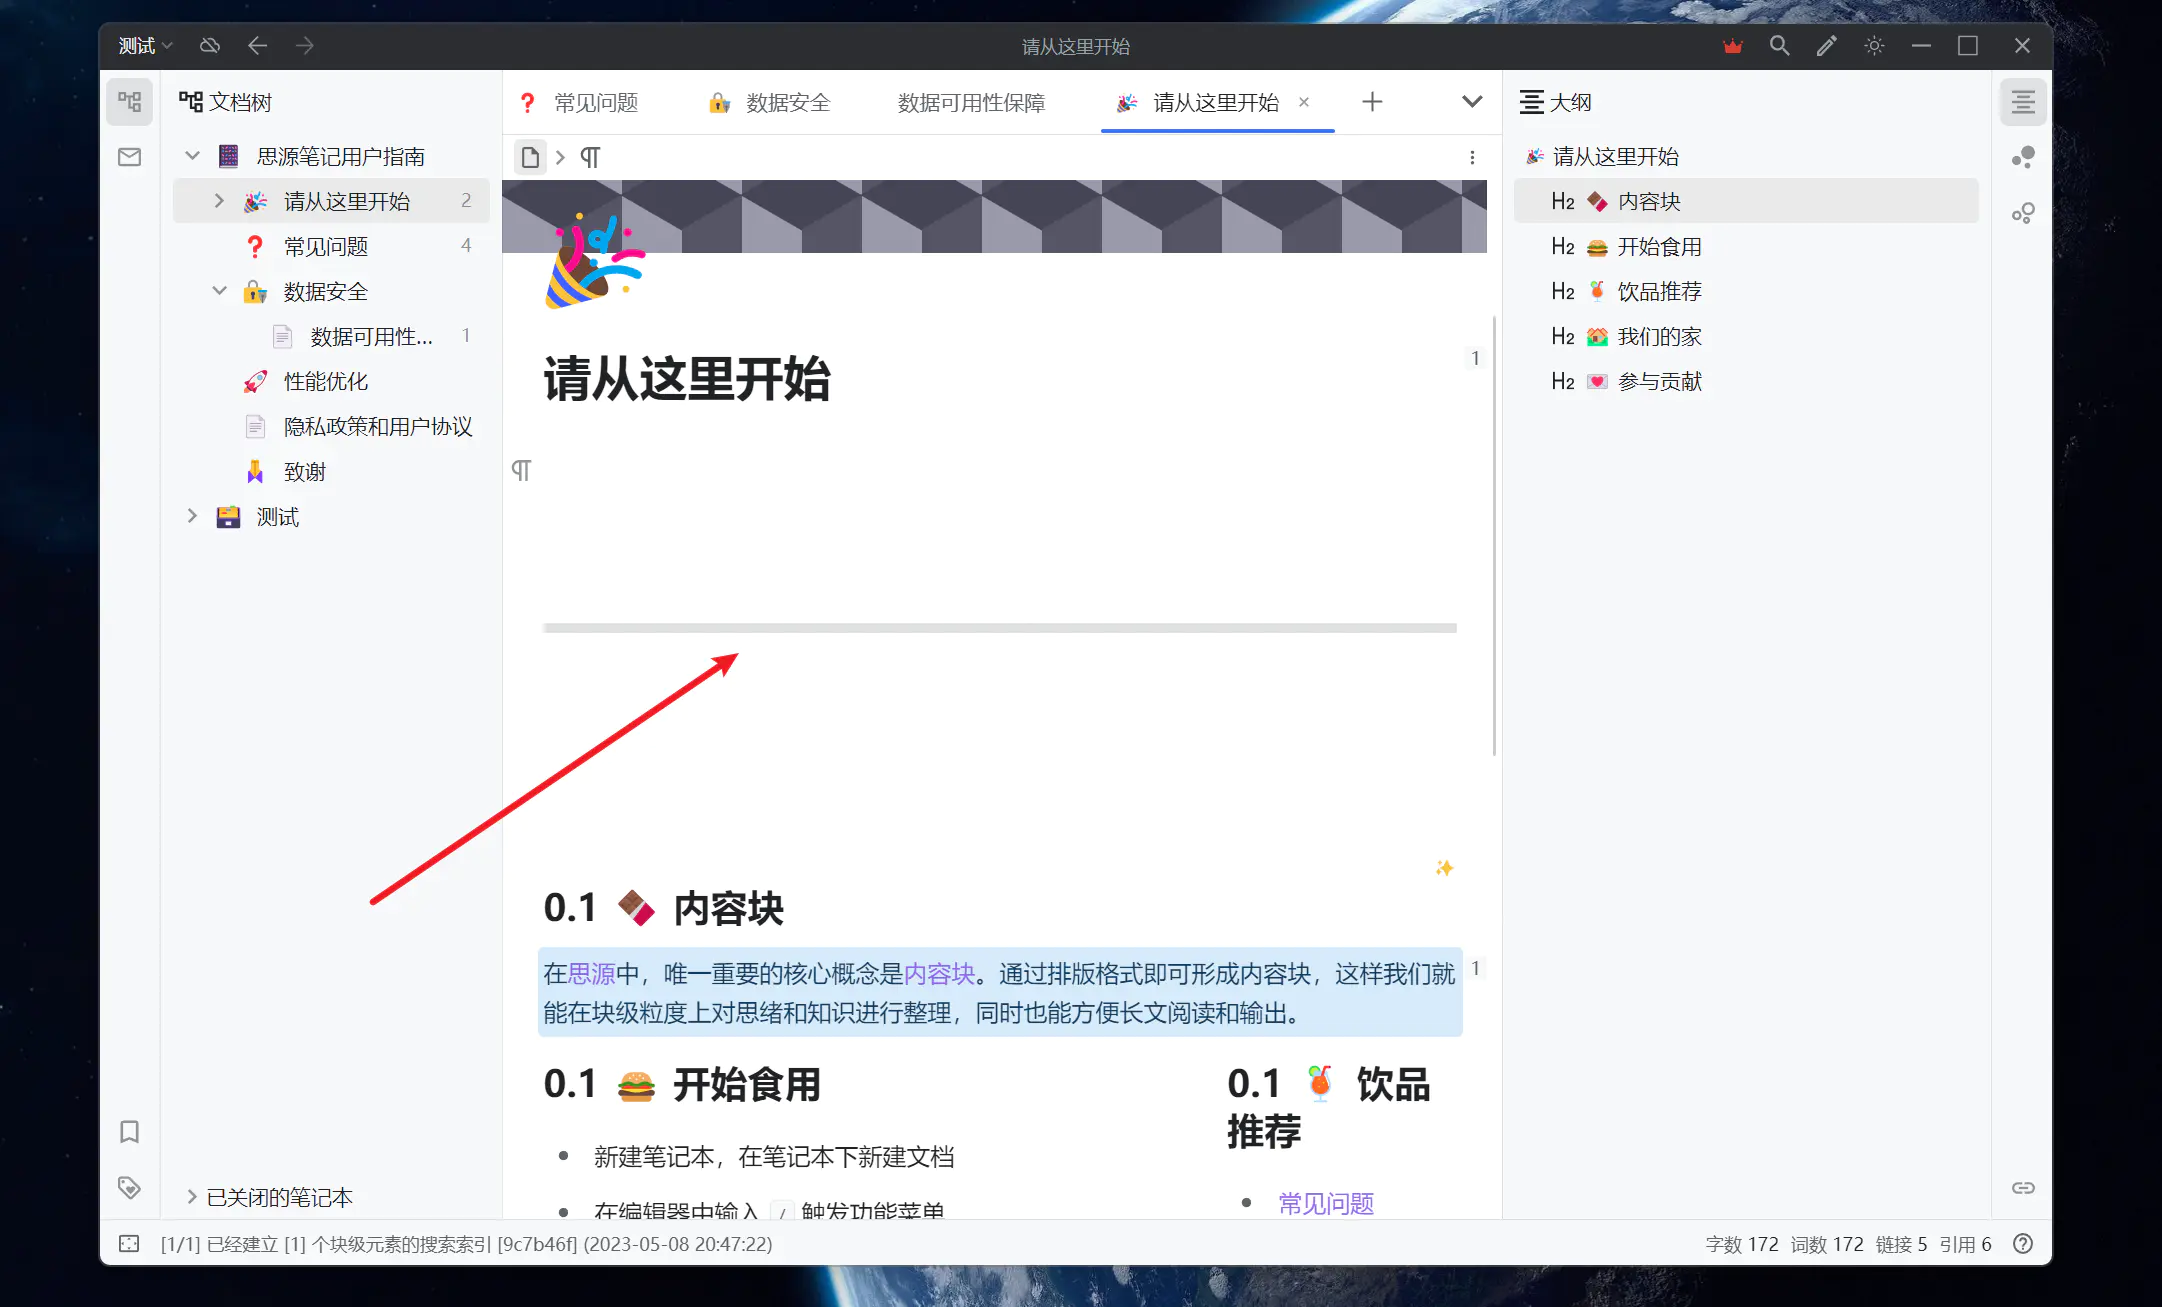This screenshot has height=1307, width=2162.
Task: Open the graph view panel icon
Action: click(x=2023, y=157)
